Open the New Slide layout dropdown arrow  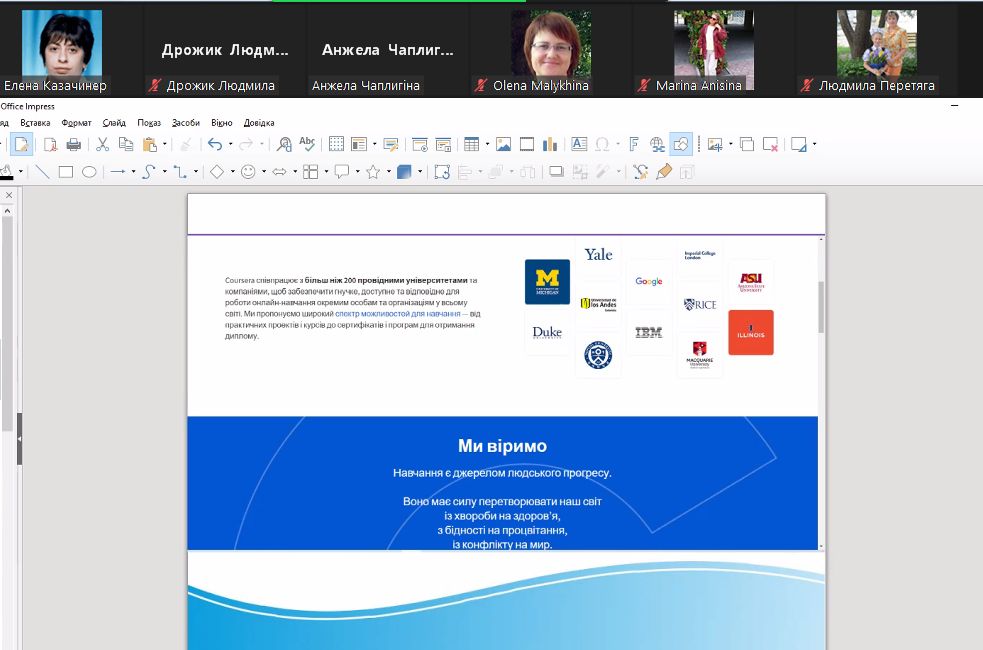pos(730,145)
